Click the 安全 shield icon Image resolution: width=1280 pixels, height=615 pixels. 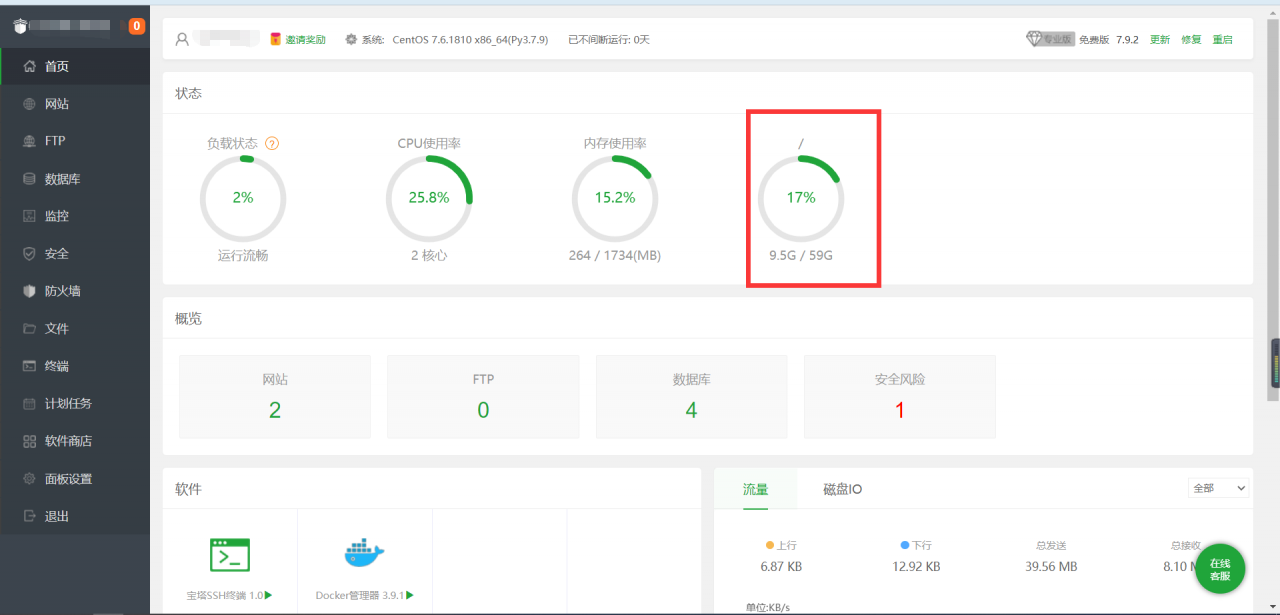click(x=30, y=254)
